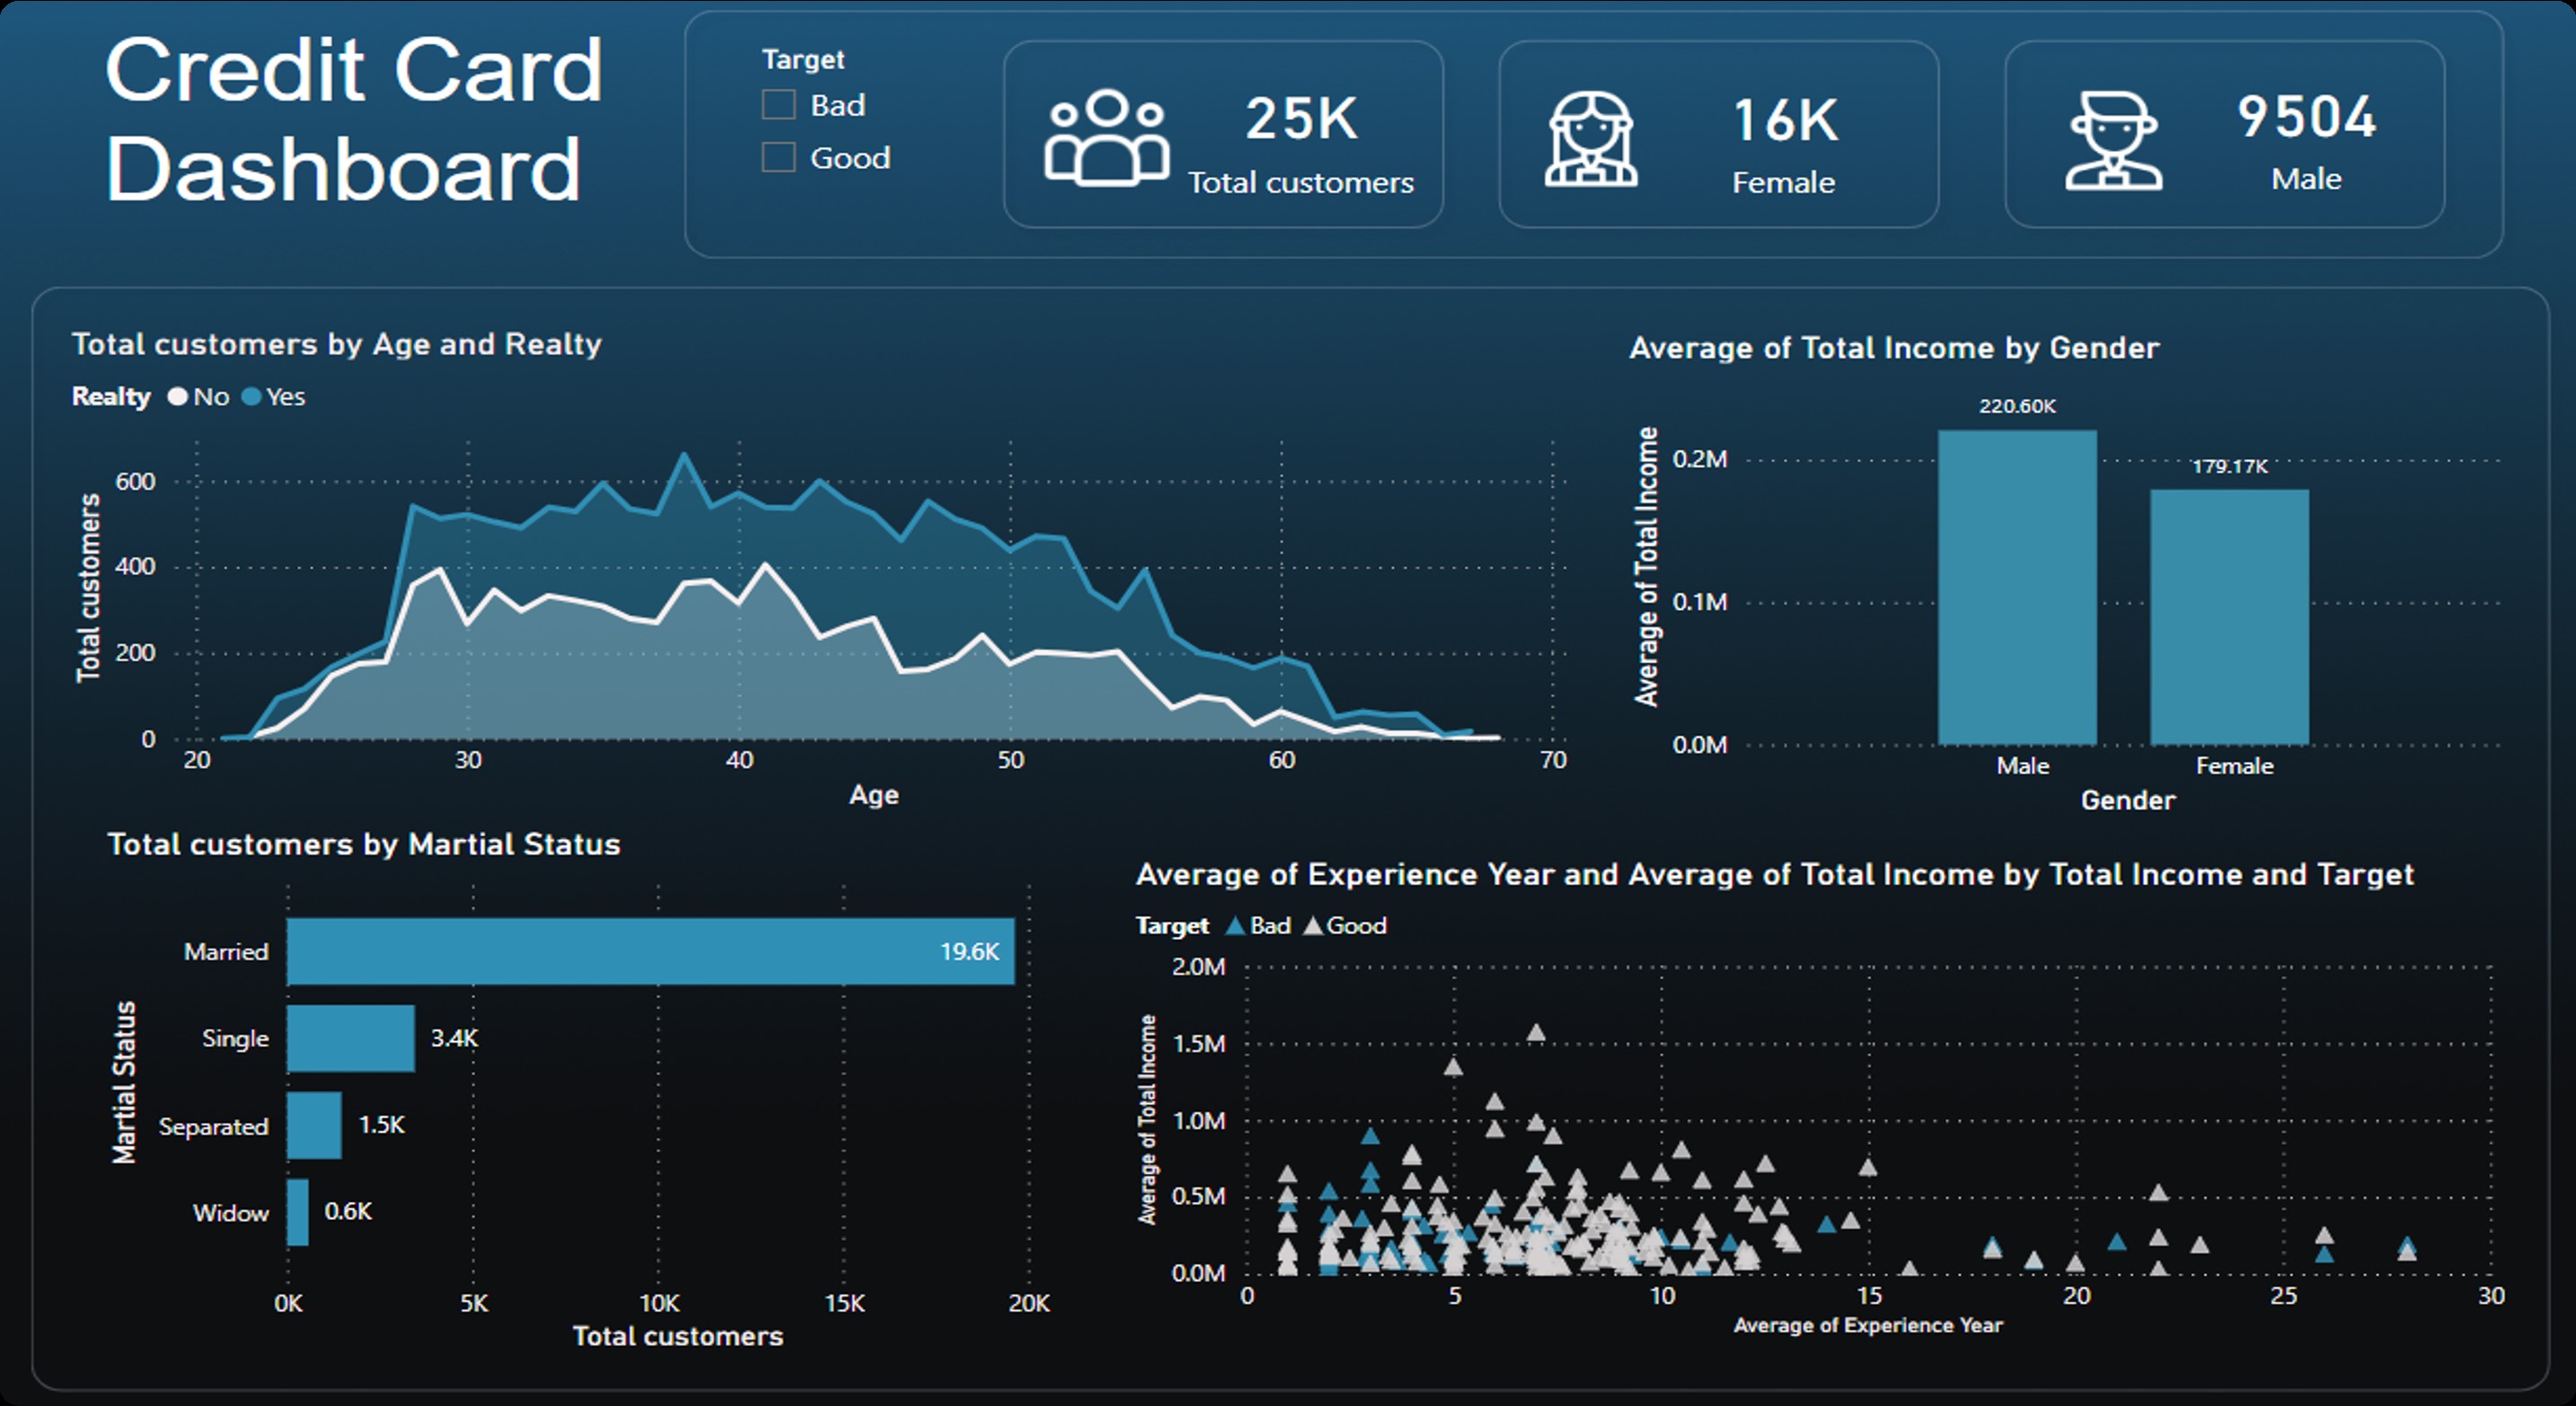
Task: Select the Married bar in marital chart
Action: coord(651,951)
